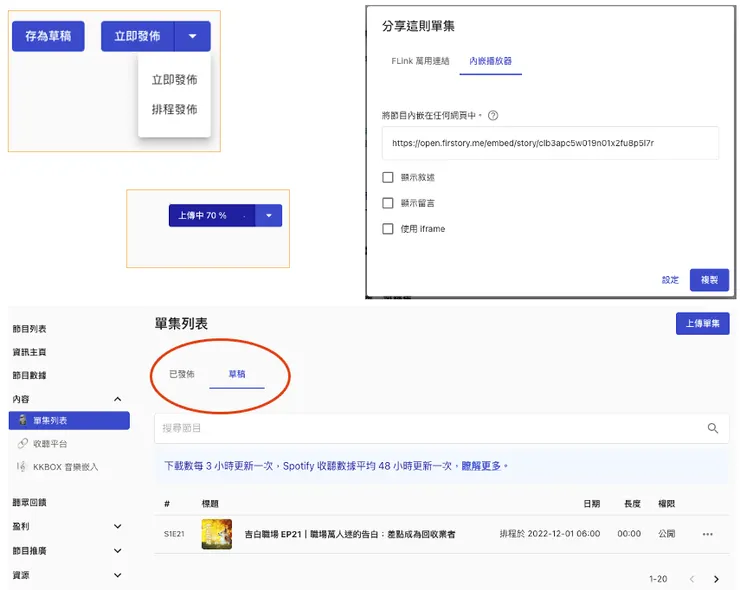Go to previous page arrow
The image size is (740, 590).
(692, 579)
